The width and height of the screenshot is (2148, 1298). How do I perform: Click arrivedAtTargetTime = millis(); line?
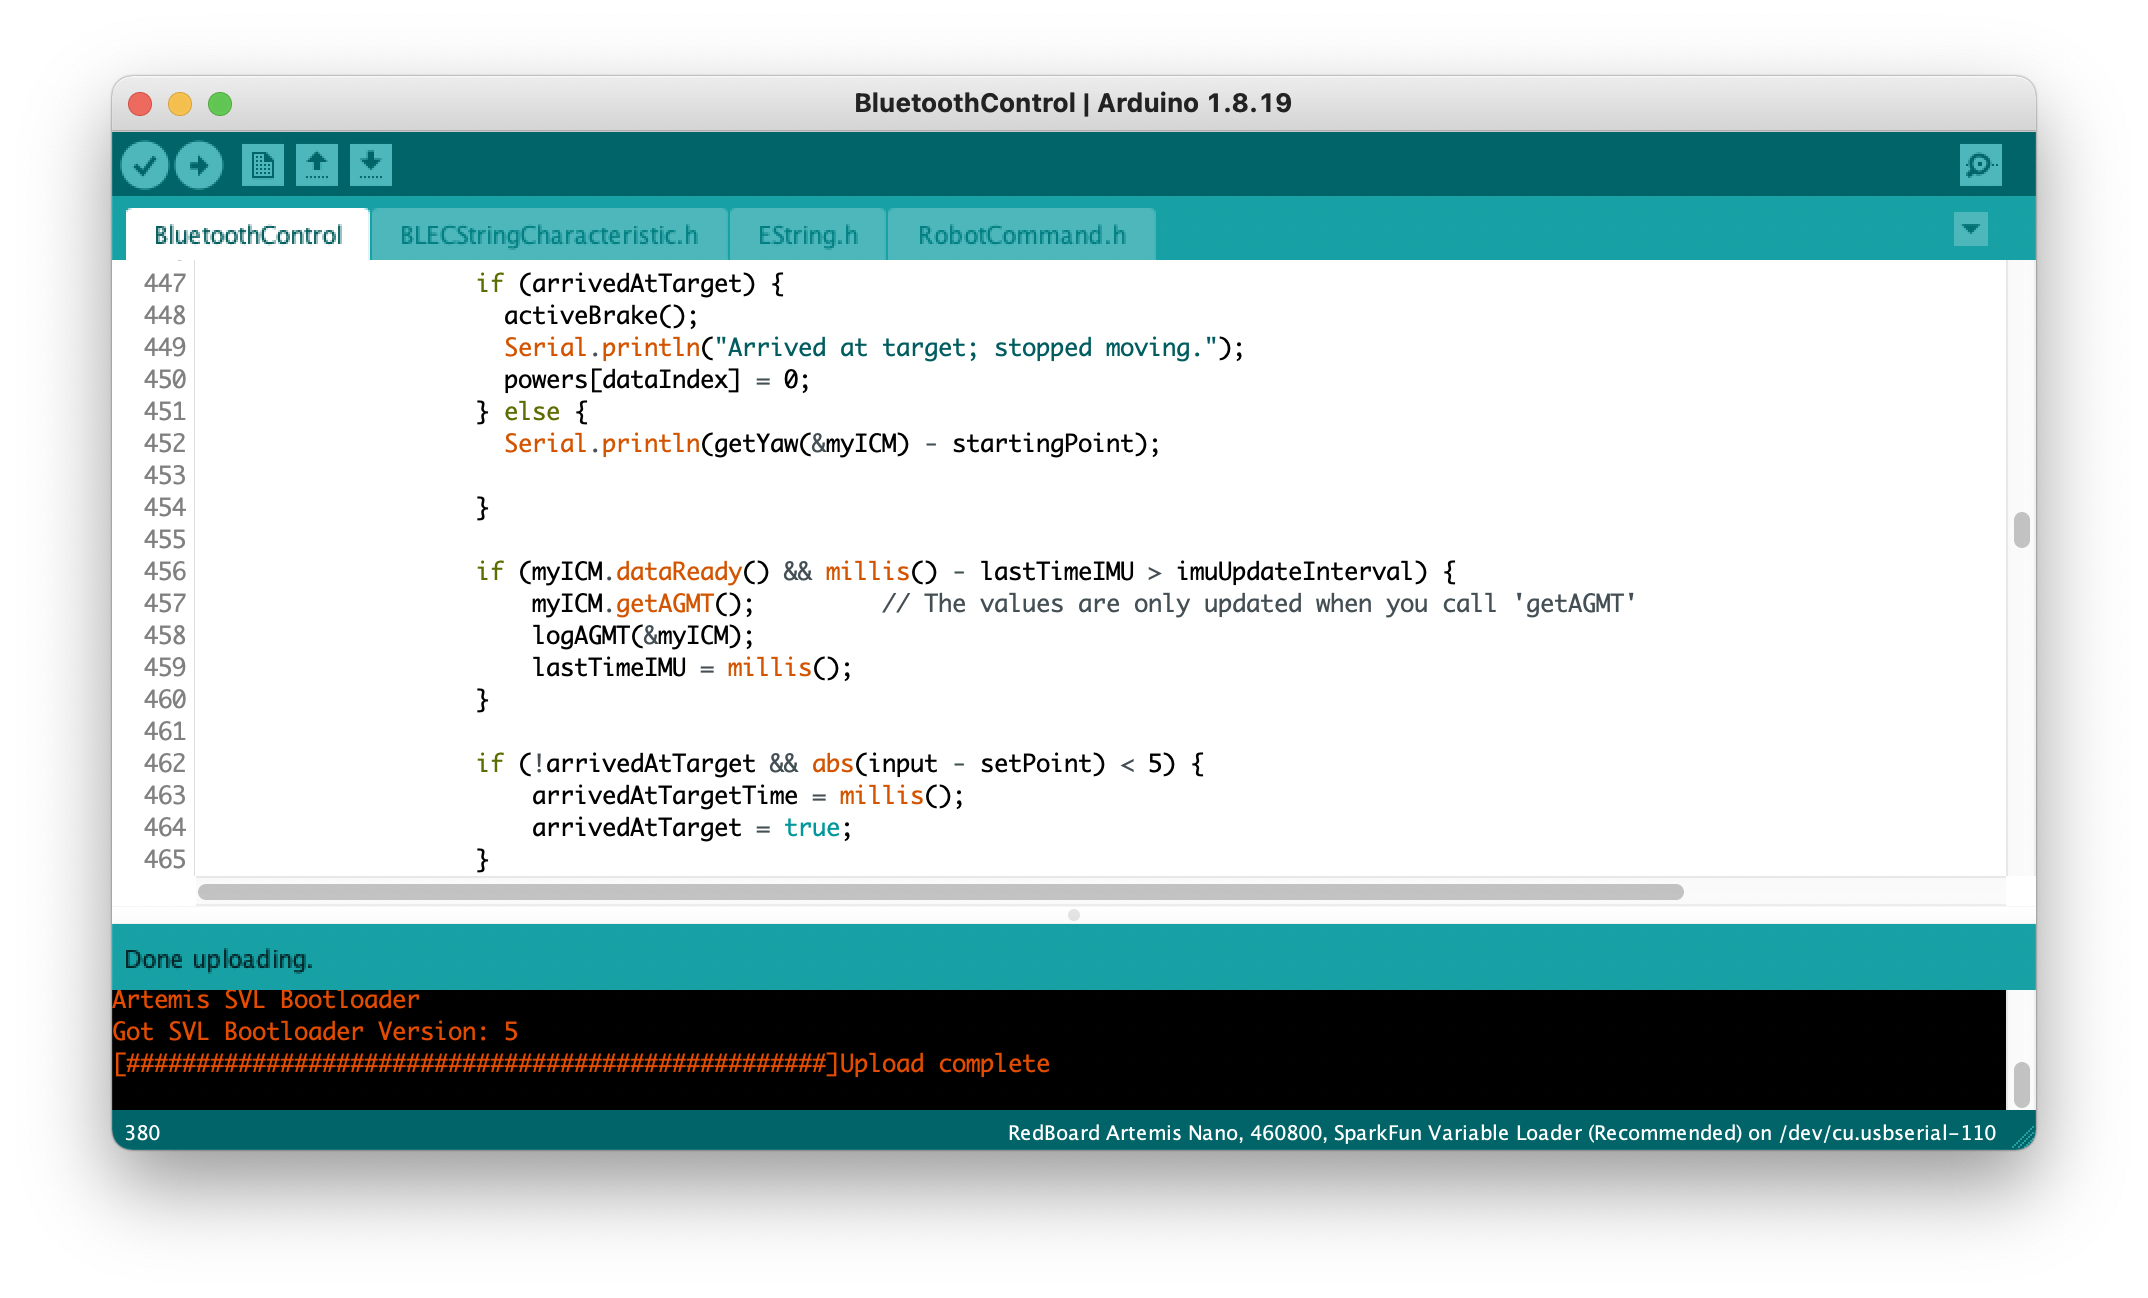(x=747, y=796)
